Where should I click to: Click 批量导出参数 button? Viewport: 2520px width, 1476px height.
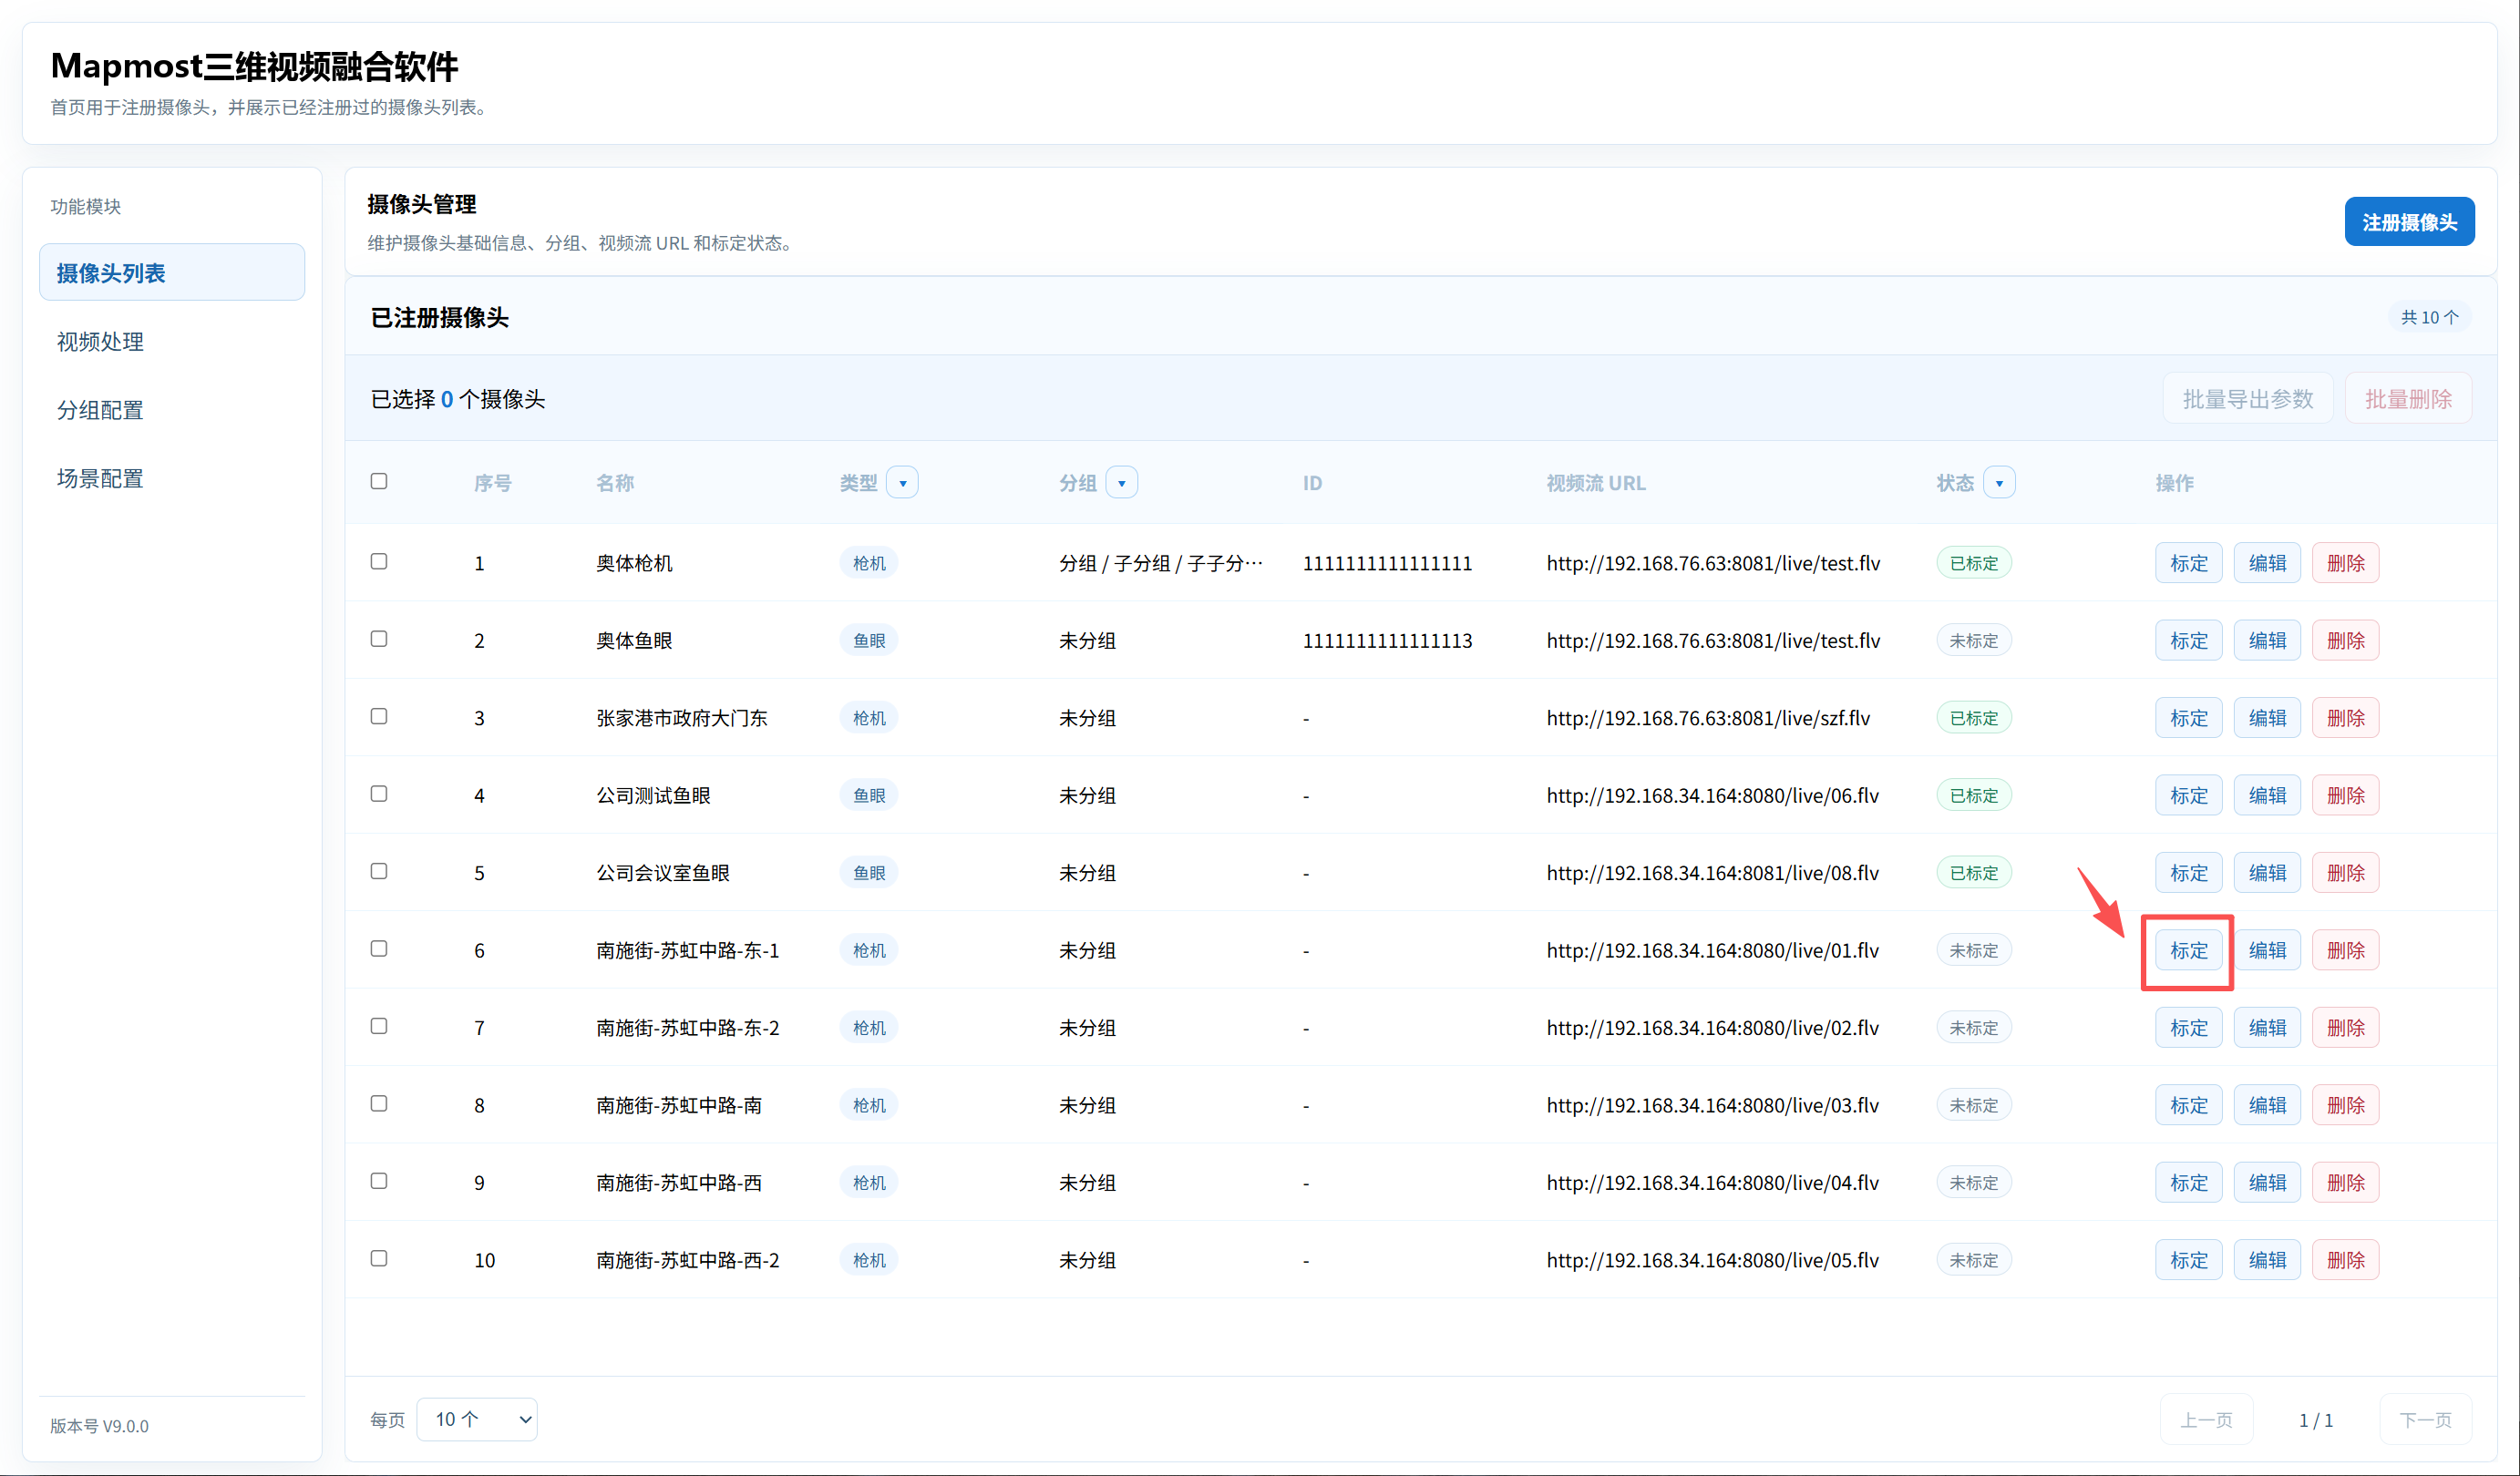click(2247, 399)
